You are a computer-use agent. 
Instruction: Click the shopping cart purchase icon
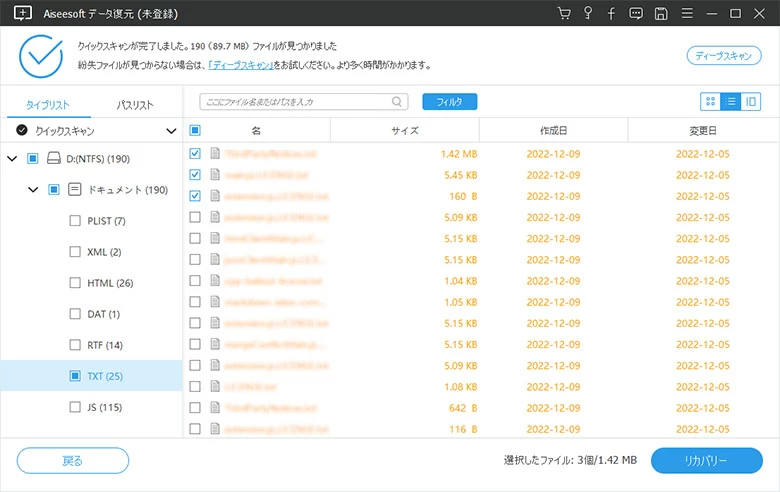(x=565, y=14)
